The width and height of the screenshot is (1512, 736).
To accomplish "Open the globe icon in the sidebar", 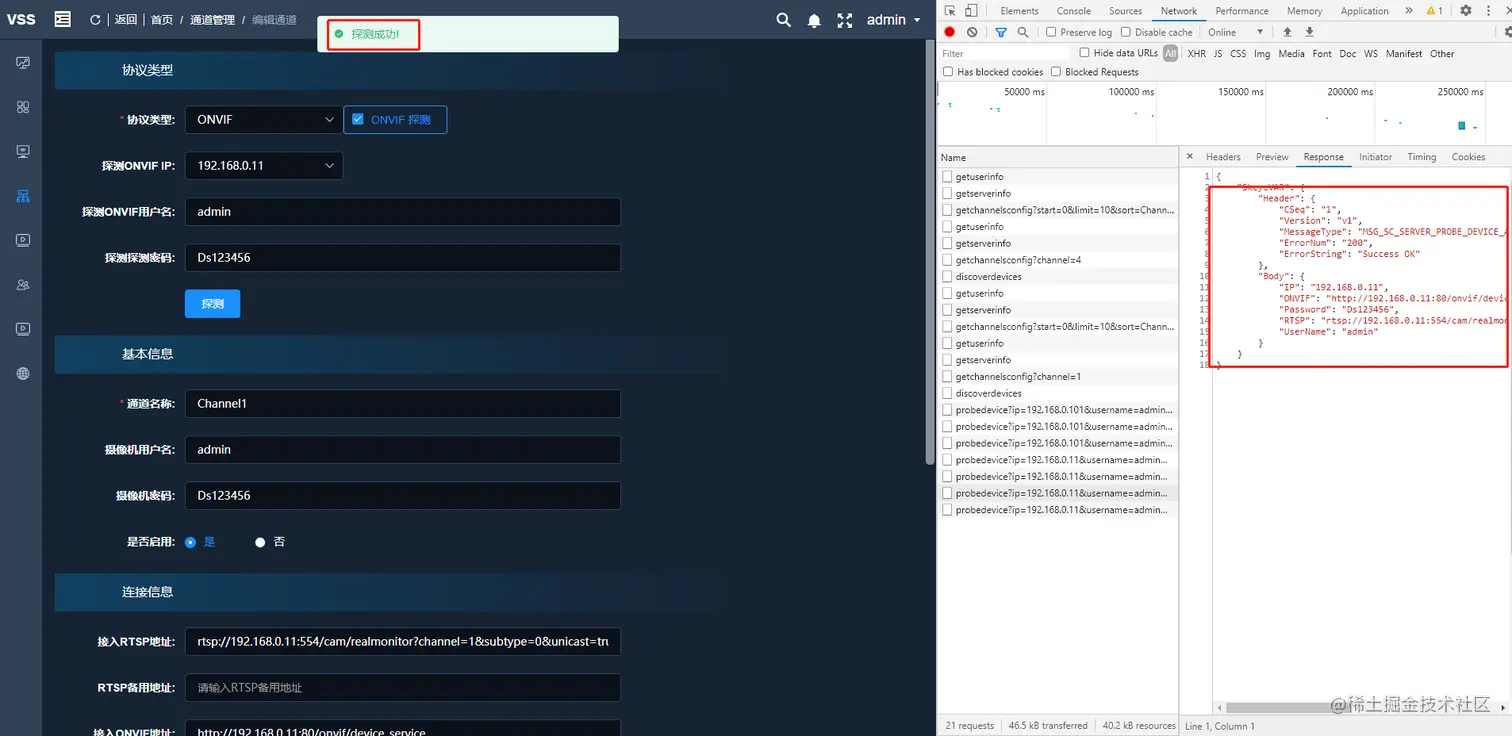I will pos(23,374).
